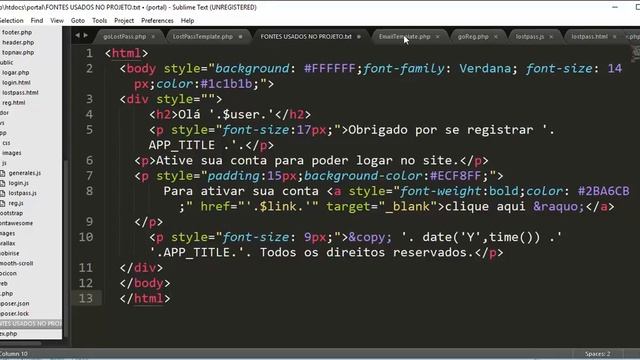Close the EmailTemplate.php tab
Image resolution: width=640 pixels, height=360 pixels.
438,37
